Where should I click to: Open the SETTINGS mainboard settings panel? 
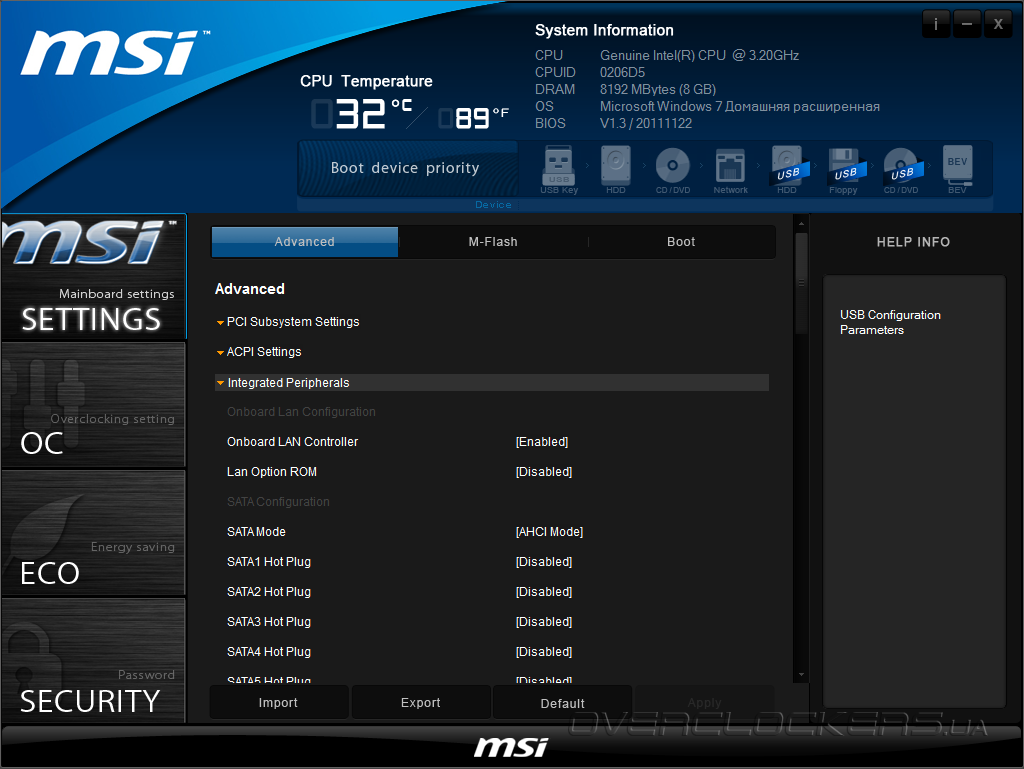point(93,277)
